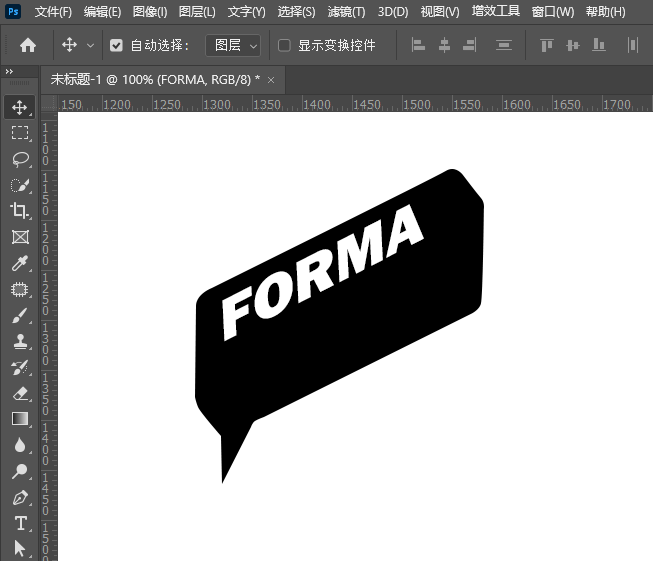Toggle the 自动选择 checkbox
This screenshot has width=653, height=561.
pos(116,45)
